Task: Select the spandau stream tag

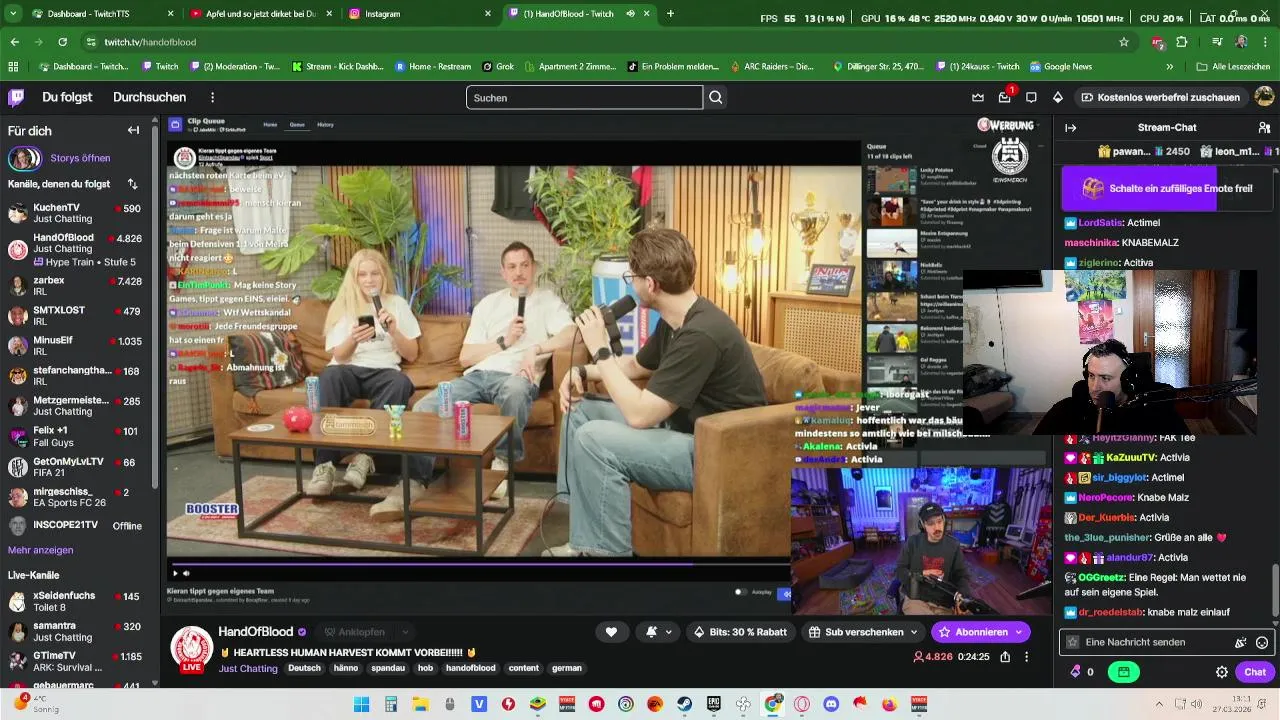Action: point(388,668)
